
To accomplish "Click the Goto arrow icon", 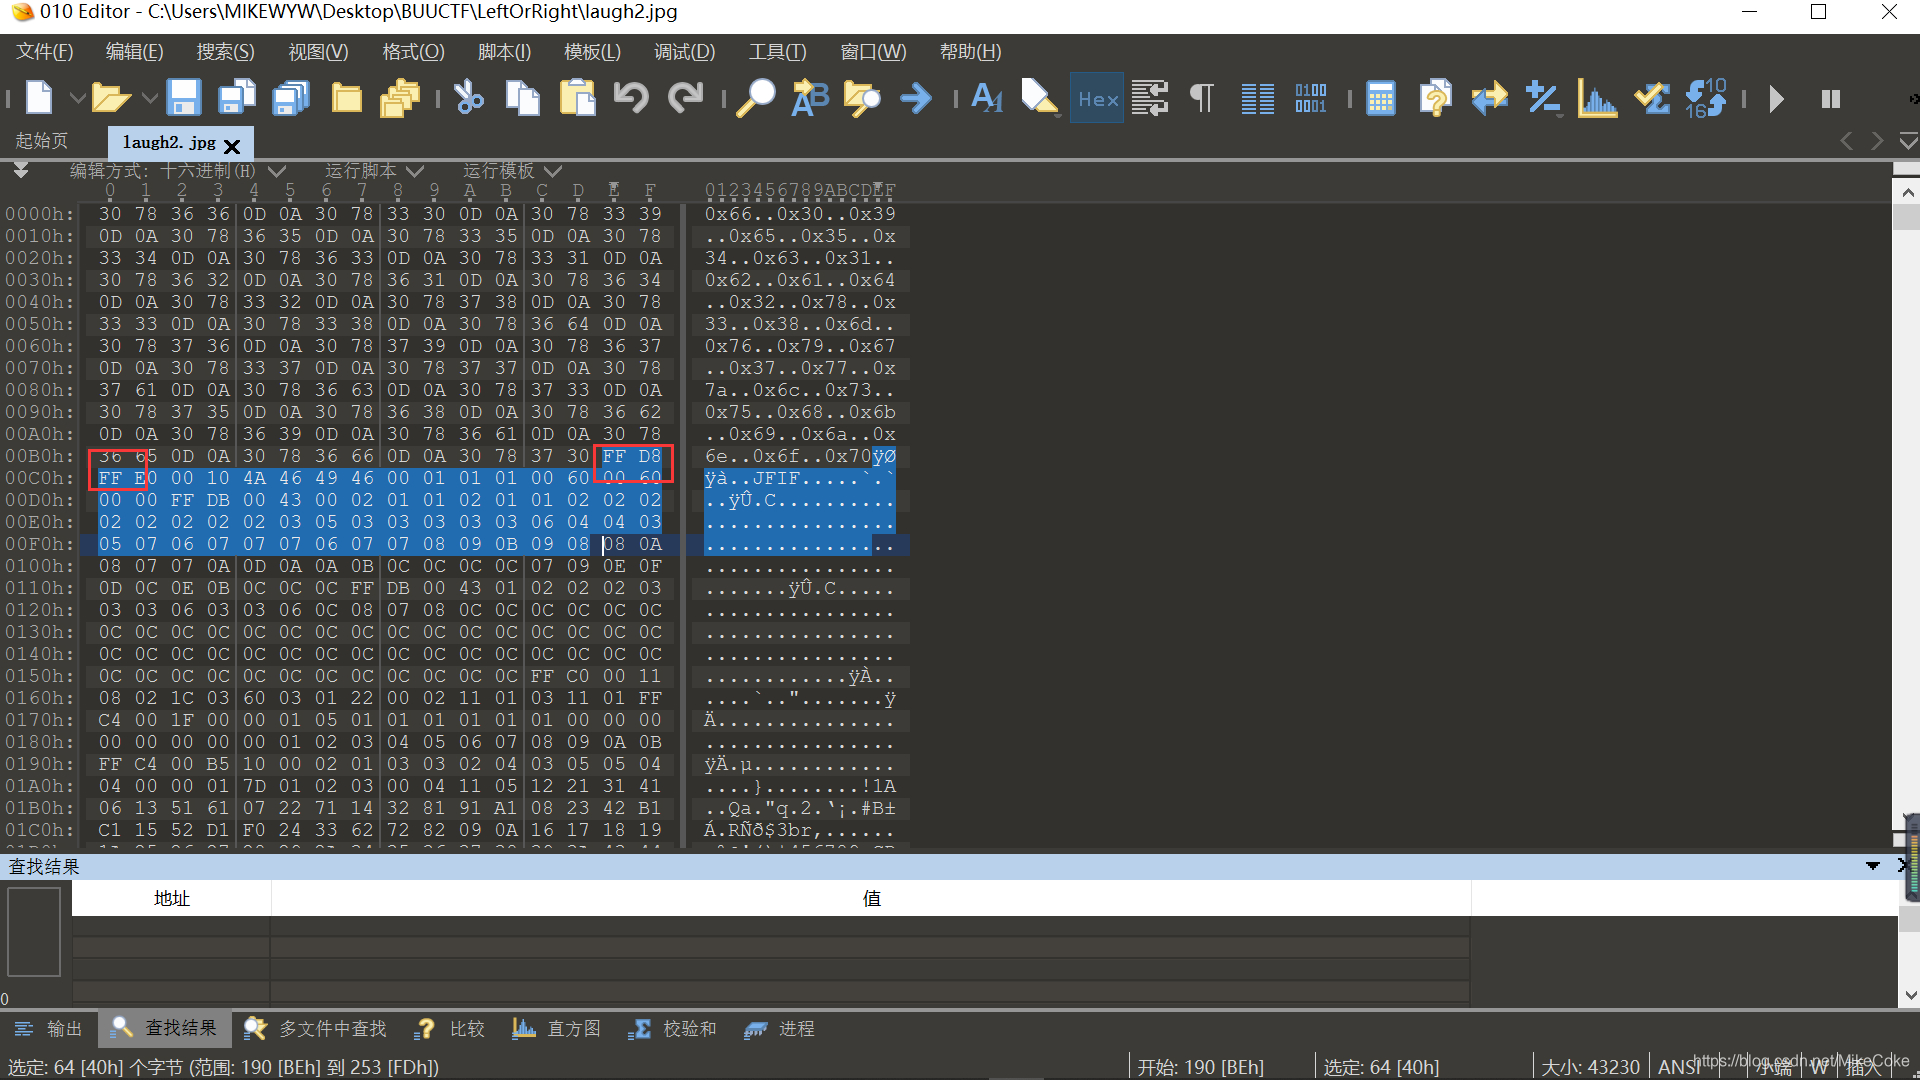I will coord(916,98).
